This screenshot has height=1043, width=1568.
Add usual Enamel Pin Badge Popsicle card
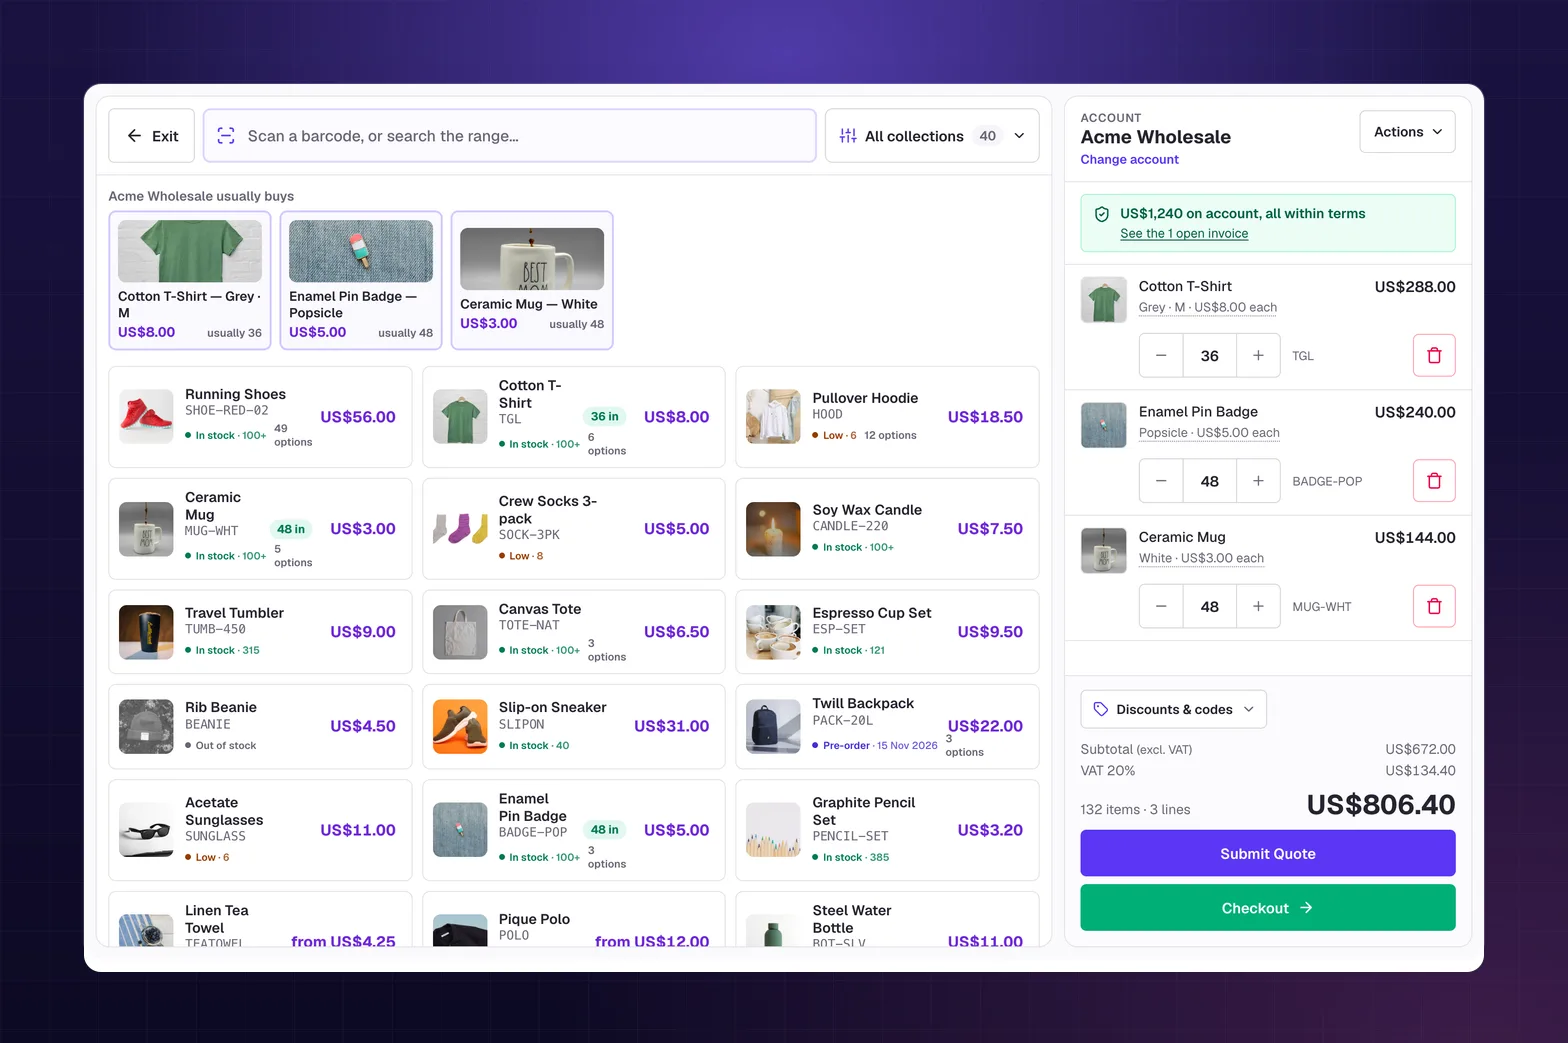pyautogui.click(x=361, y=280)
